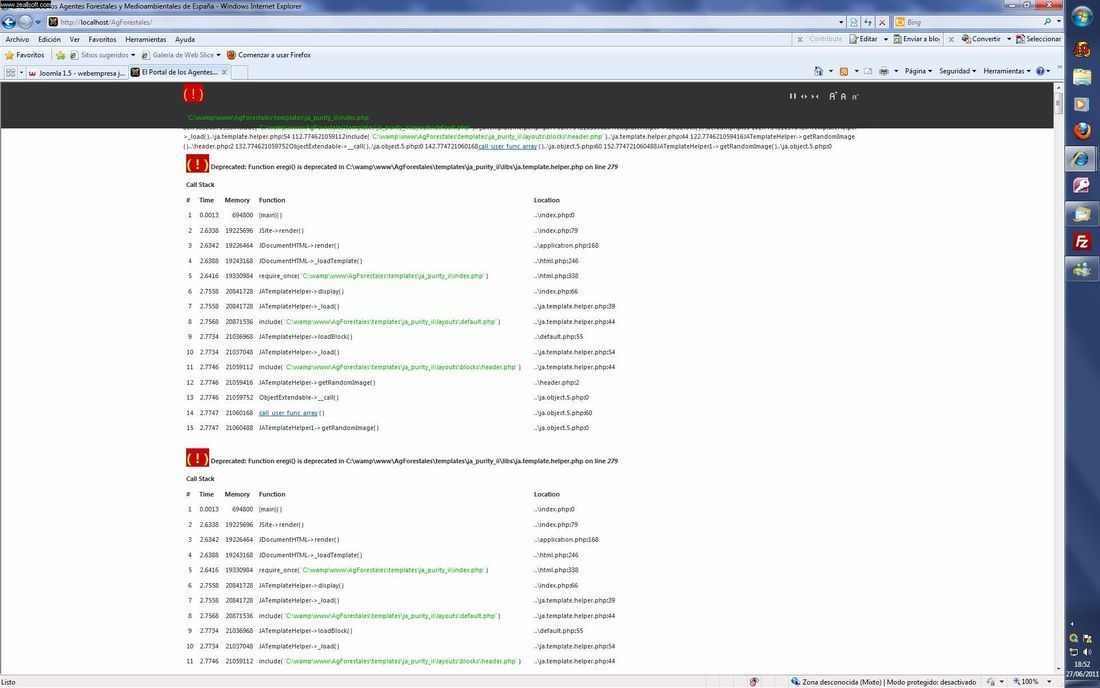Expand the address bar history dropdown
Screen dimensions: 1100x688
(841, 22)
